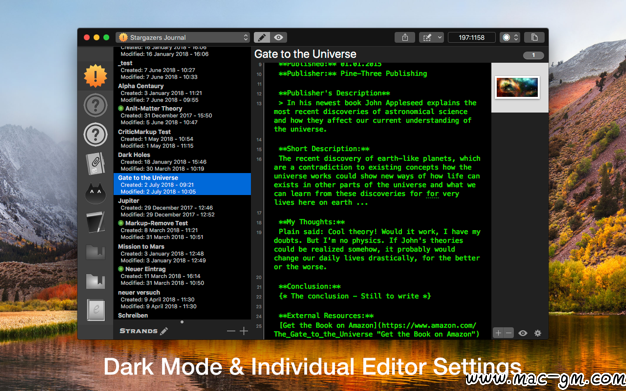Select the orange exclamation starburst journal icon

[x=95, y=75]
